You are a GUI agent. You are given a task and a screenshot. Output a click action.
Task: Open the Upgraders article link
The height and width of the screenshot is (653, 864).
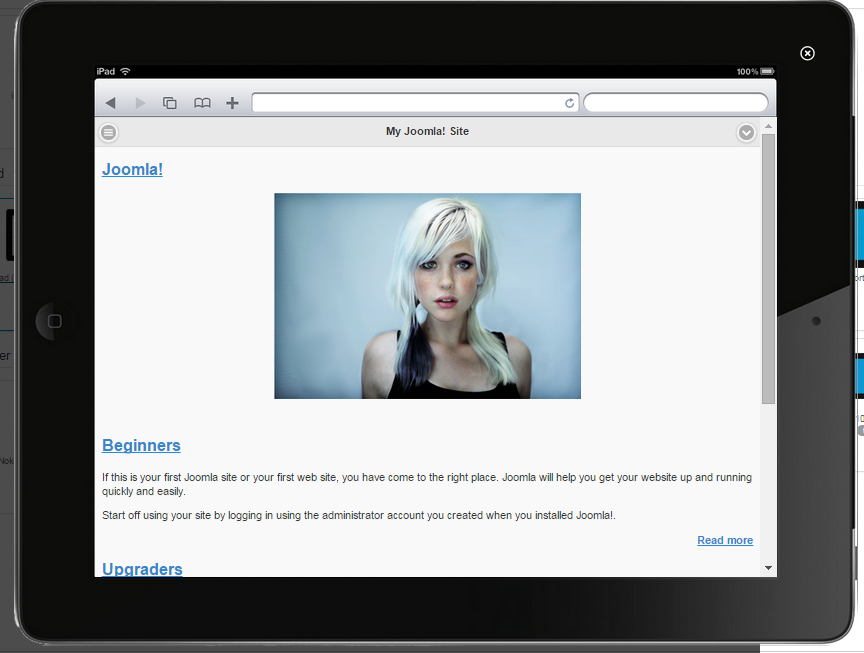coord(142,568)
